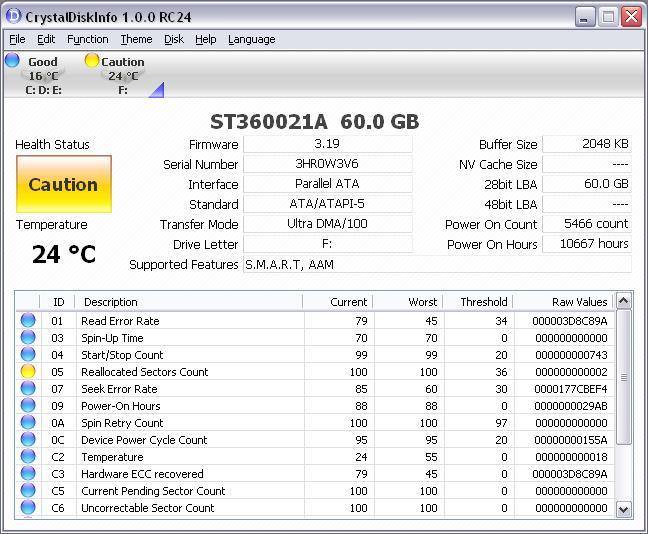Click raw value 0000000029AB
Viewport: 648px width, 534px height.
[x=571, y=406]
